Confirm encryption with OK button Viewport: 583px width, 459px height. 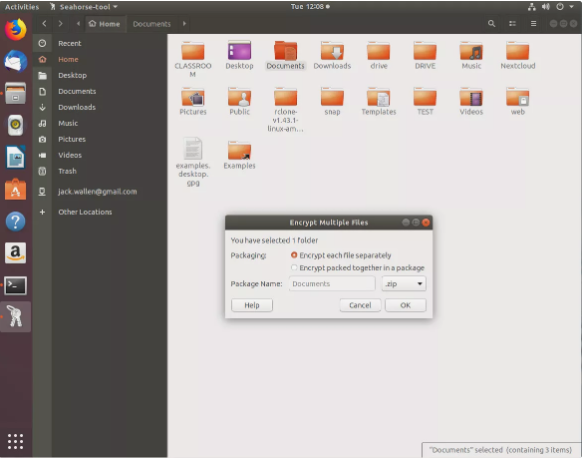(406, 305)
